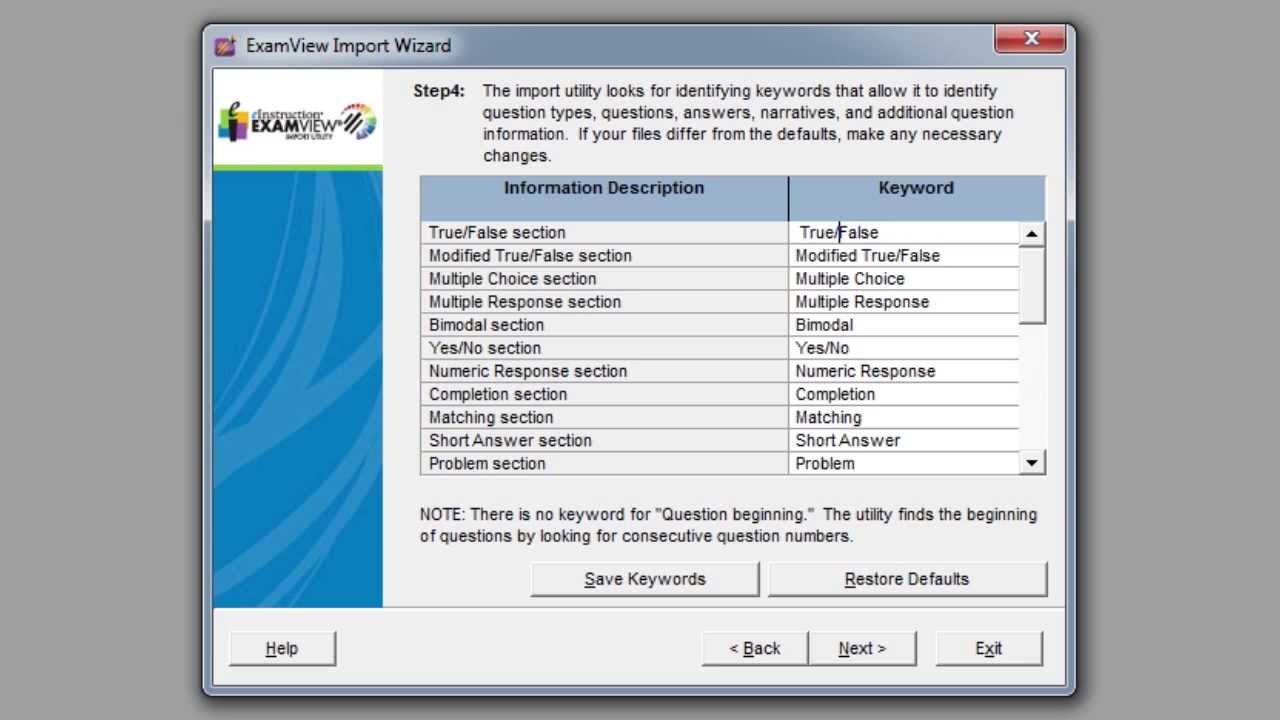Screen dimensions: 1280x720
Task: Click the 'Step4:' label
Action: click(x=439, y=91)
